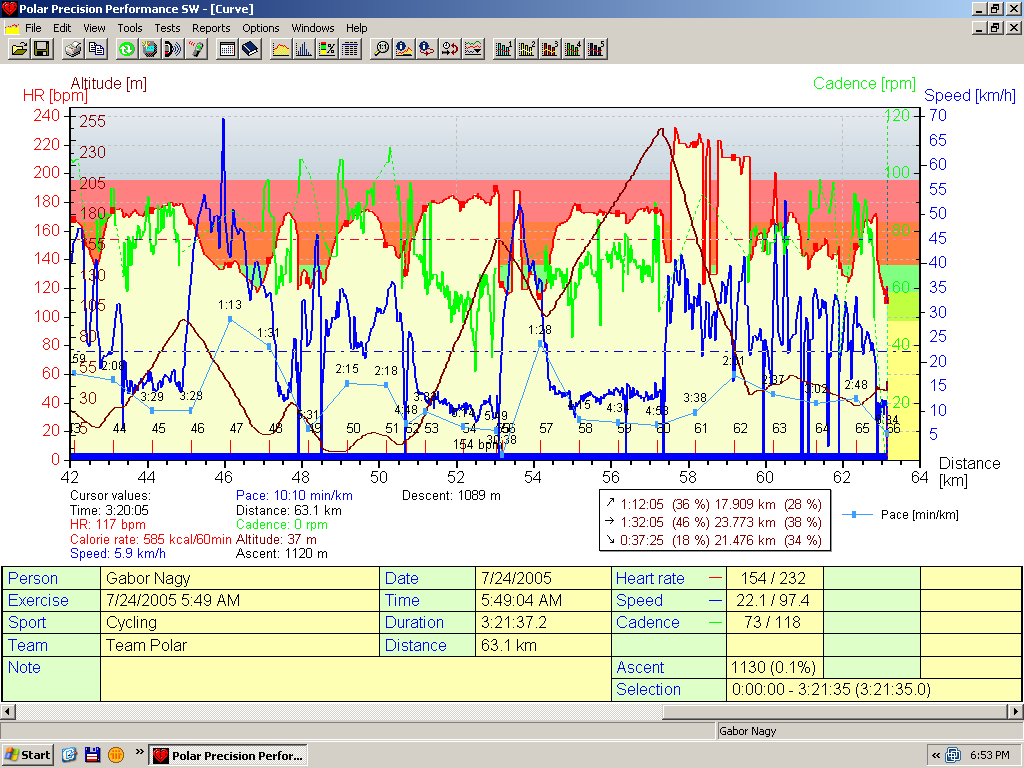
Task: Click the Ascent value 1130 (0.1%)
Action: tap(773, 667)
